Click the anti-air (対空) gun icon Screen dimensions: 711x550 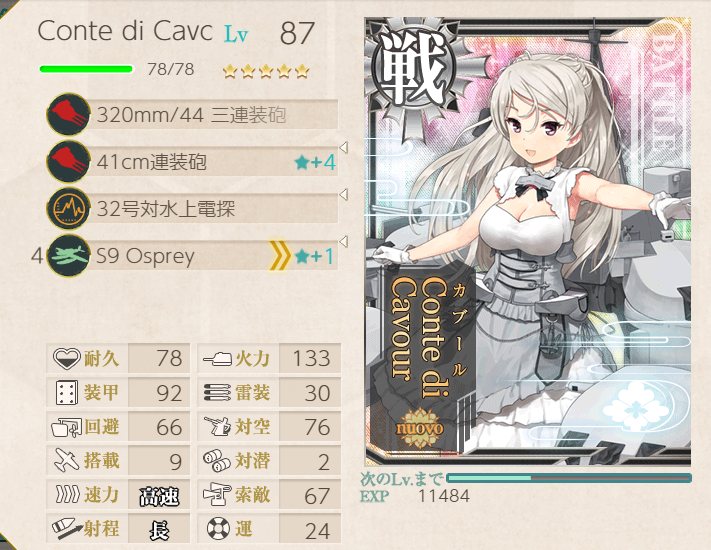pos(217,427)
